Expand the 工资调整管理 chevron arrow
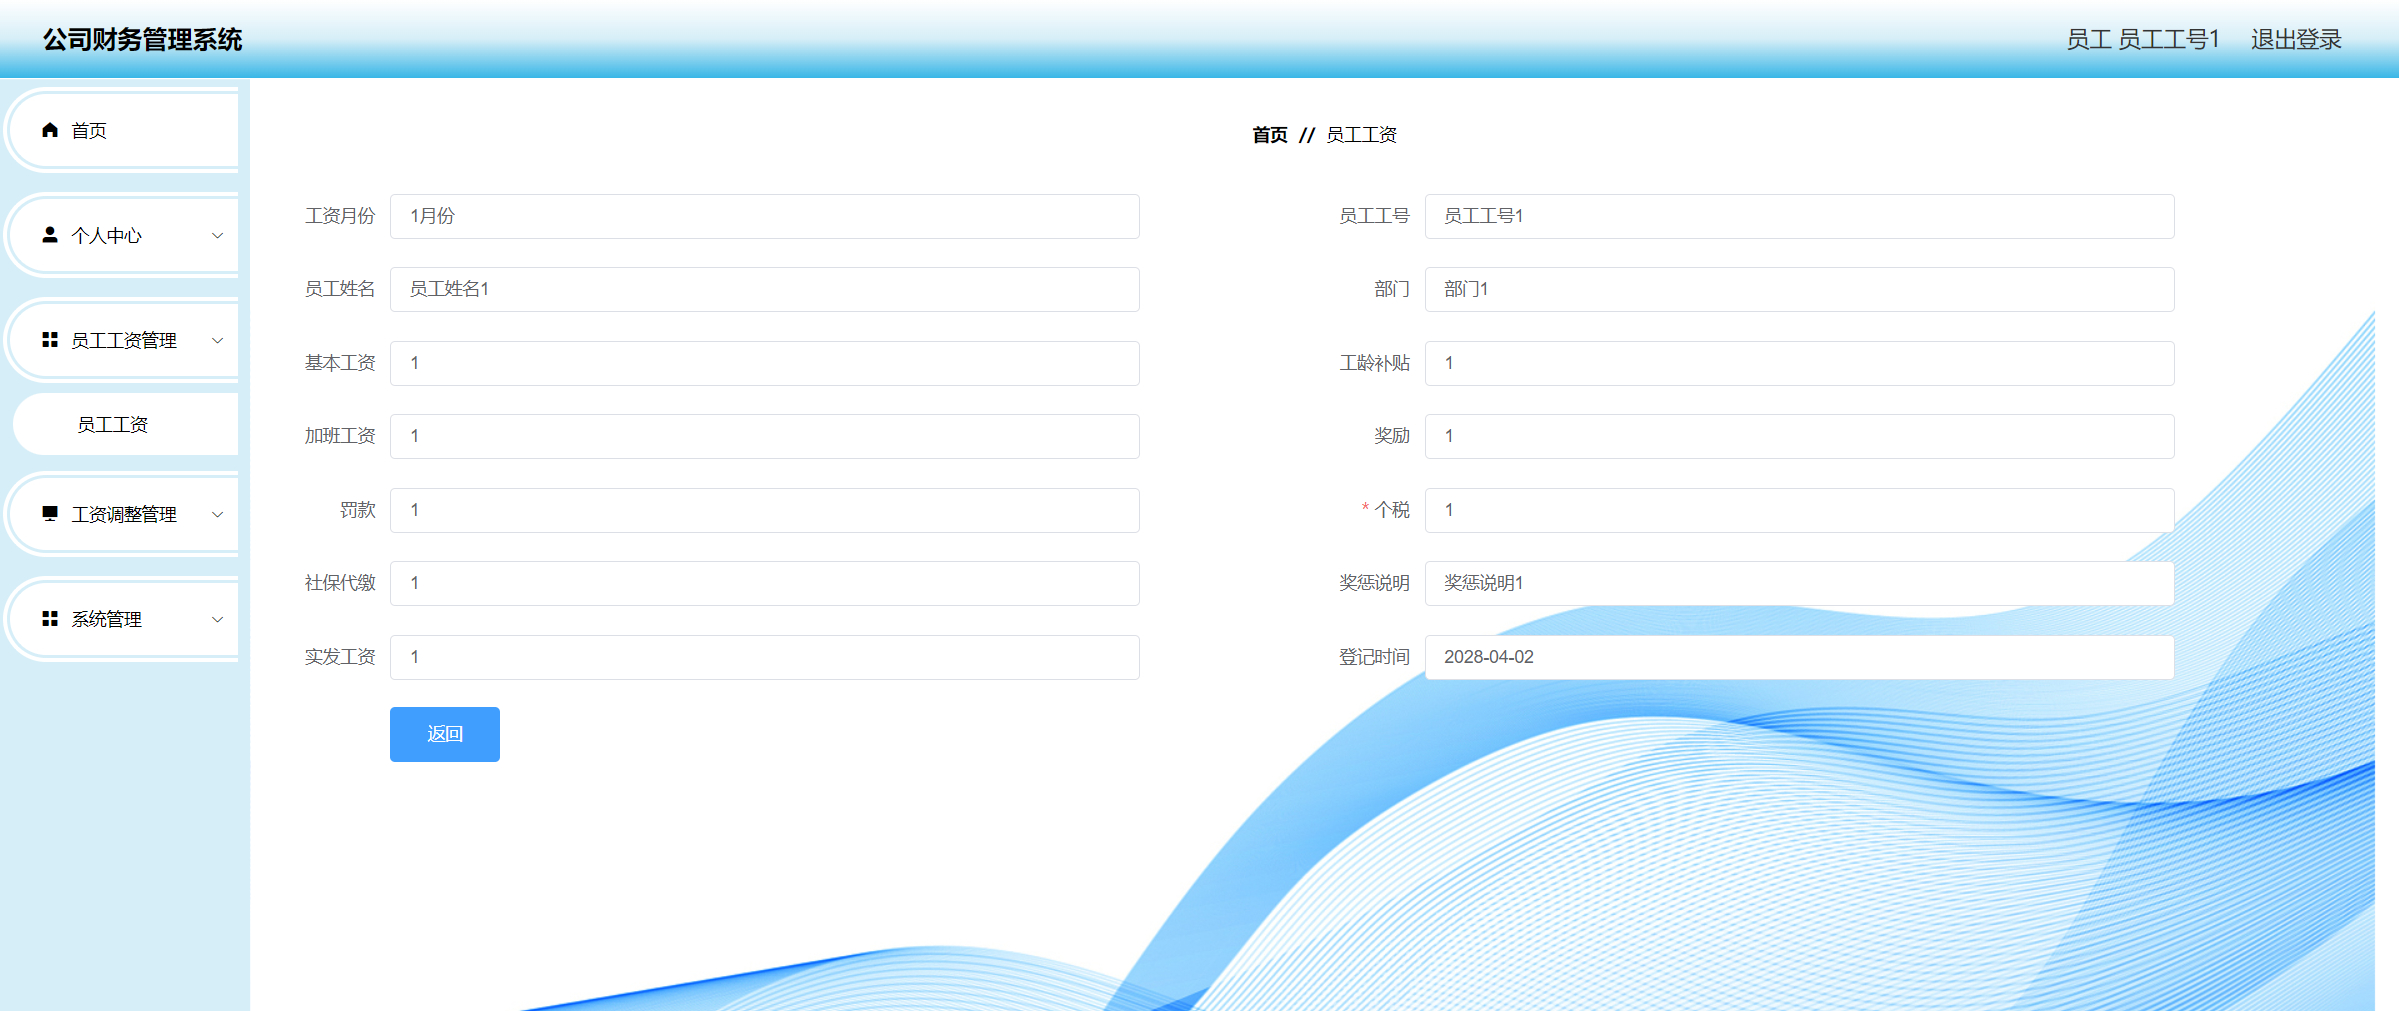Screen dimensions: 2399x1011 [217, 515]
